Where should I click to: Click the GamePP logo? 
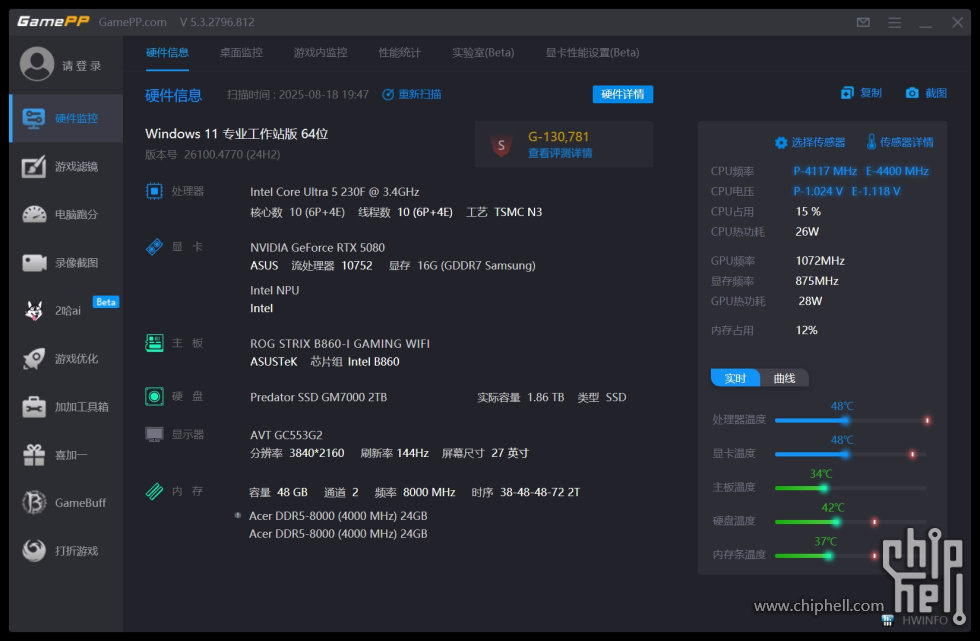point(53,22)
